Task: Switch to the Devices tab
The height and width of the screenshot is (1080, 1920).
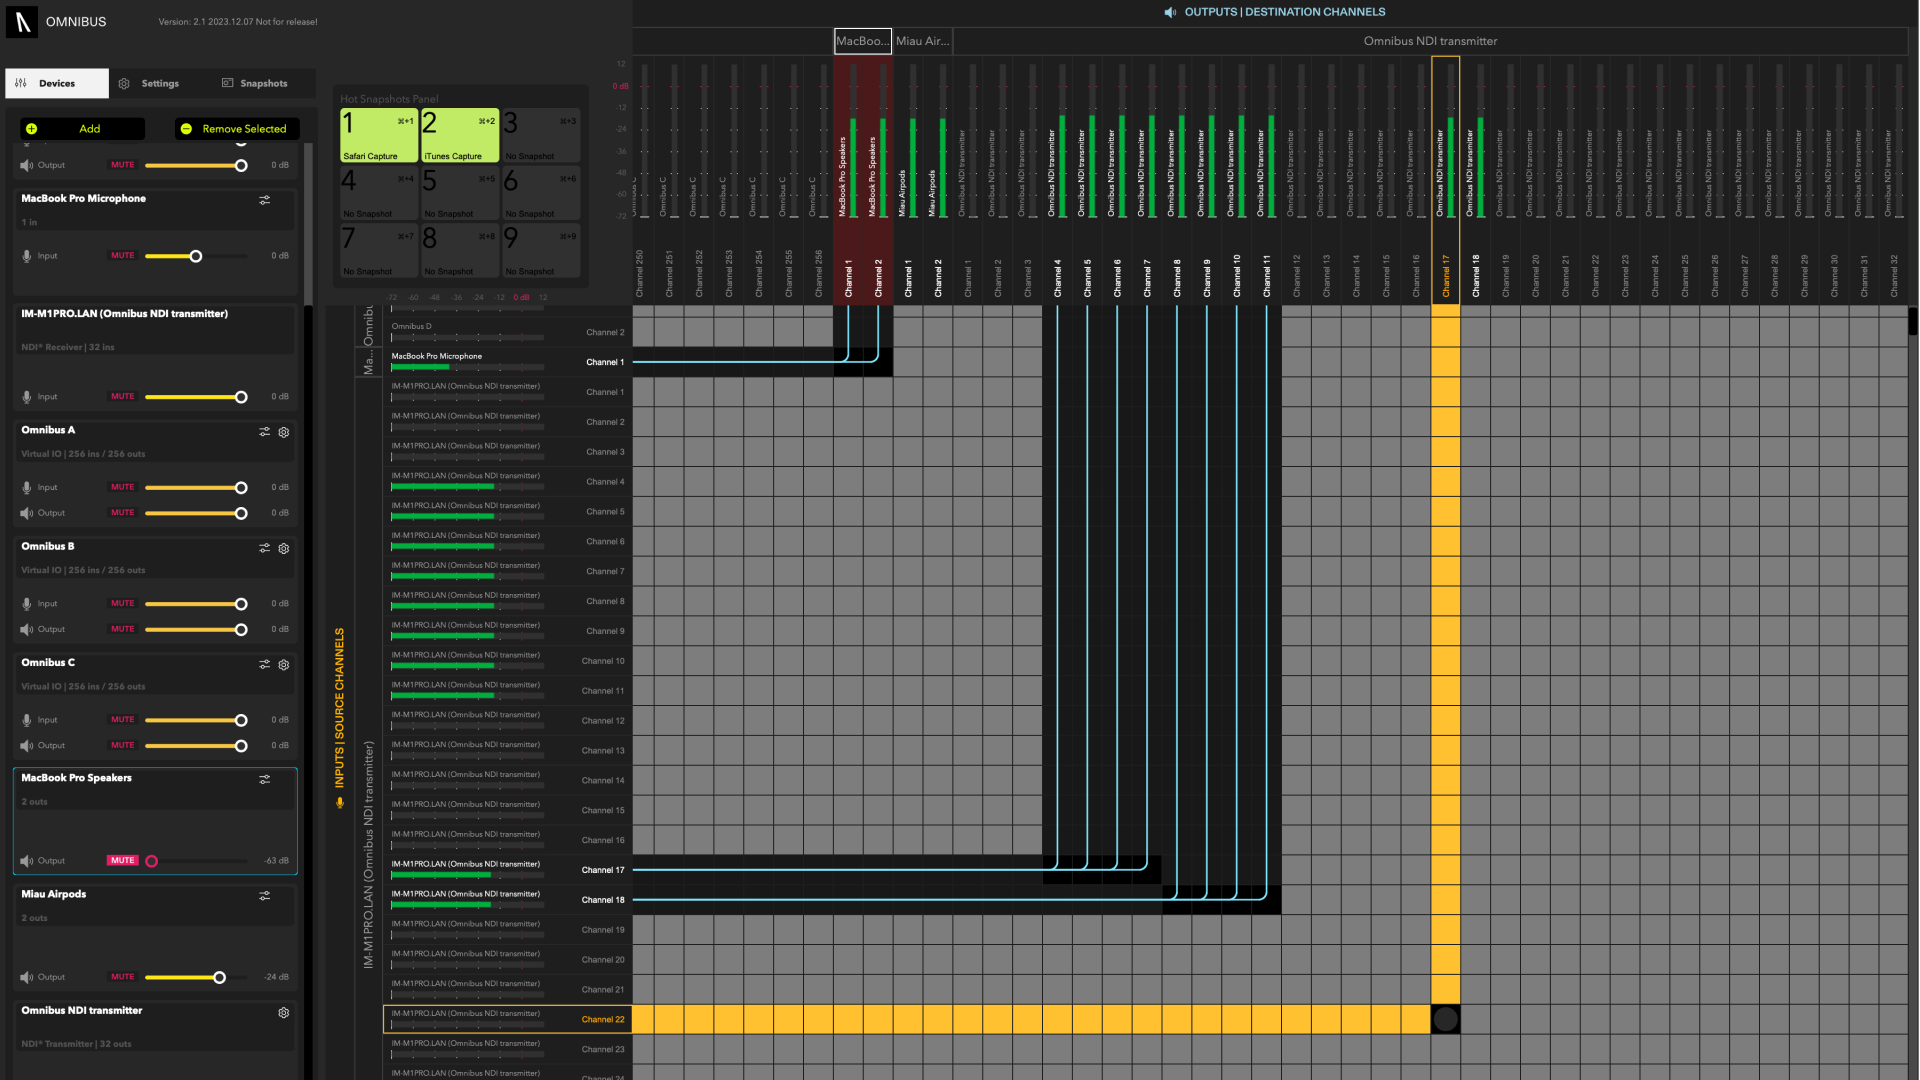Action: click(57, 84)
